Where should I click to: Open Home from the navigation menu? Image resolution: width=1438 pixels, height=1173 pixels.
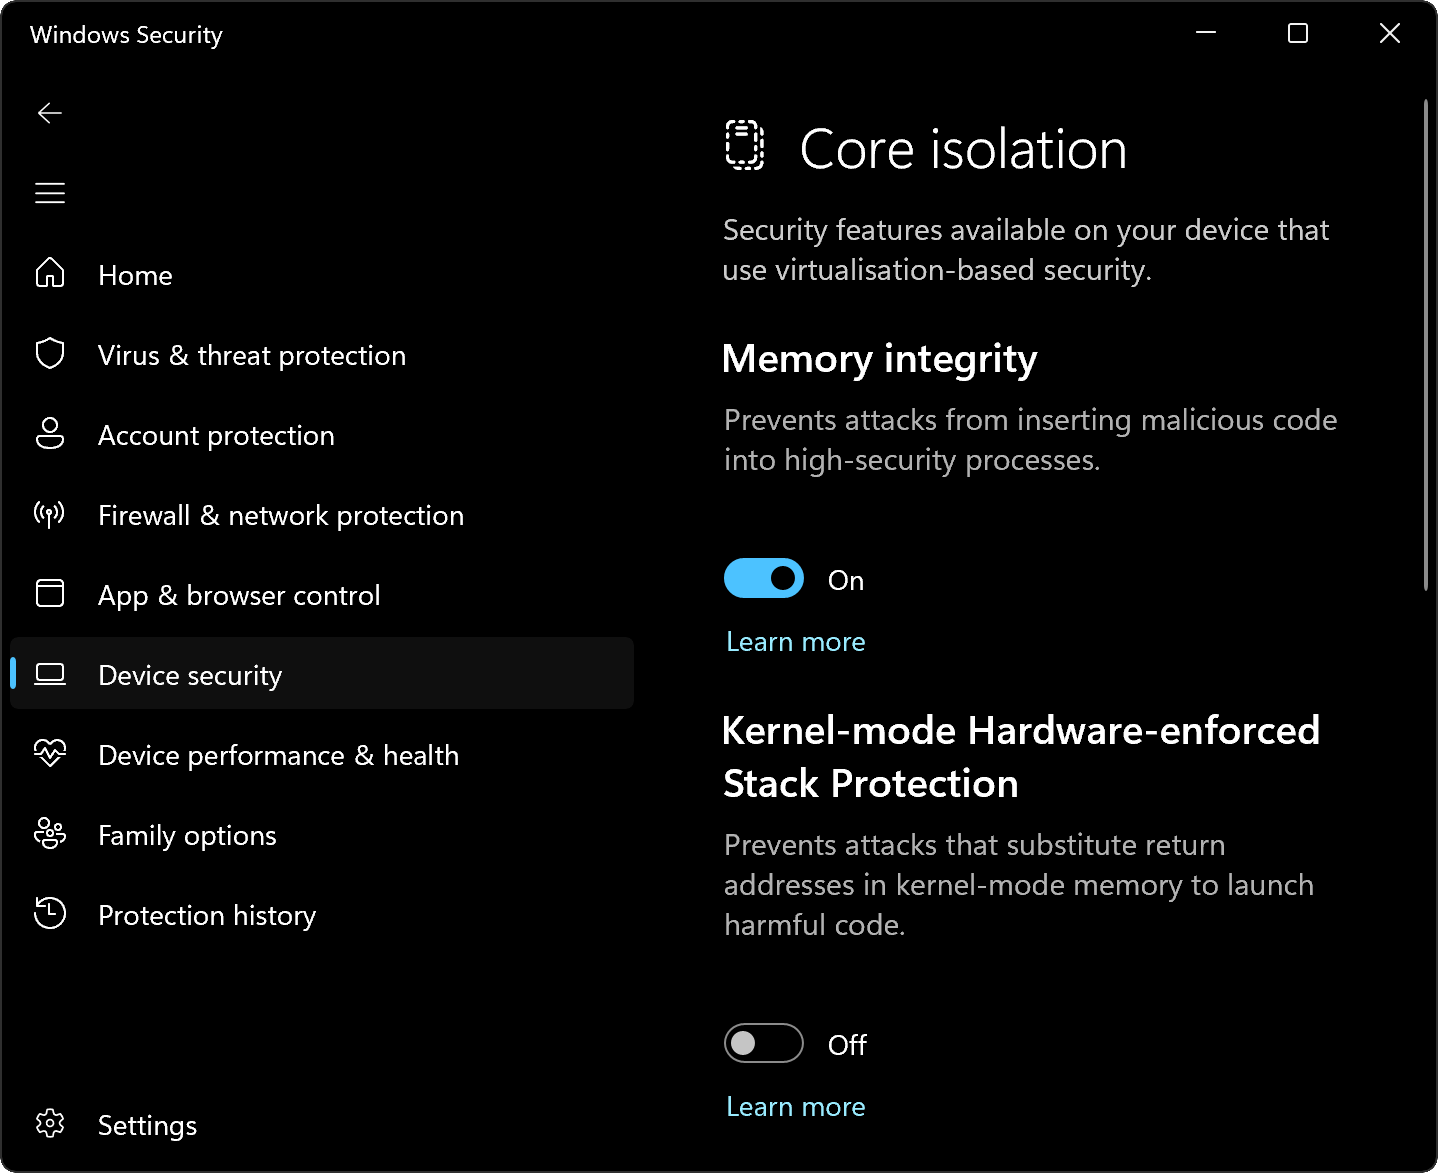(135, 275)
